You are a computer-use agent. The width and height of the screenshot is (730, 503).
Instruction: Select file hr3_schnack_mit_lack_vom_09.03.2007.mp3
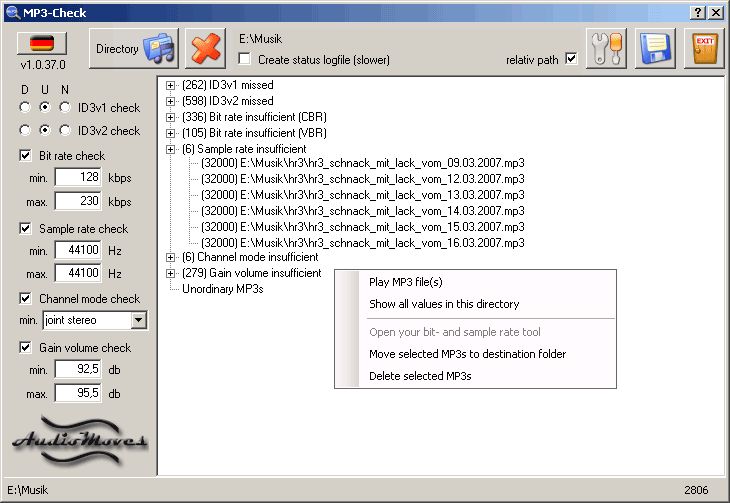363,163
